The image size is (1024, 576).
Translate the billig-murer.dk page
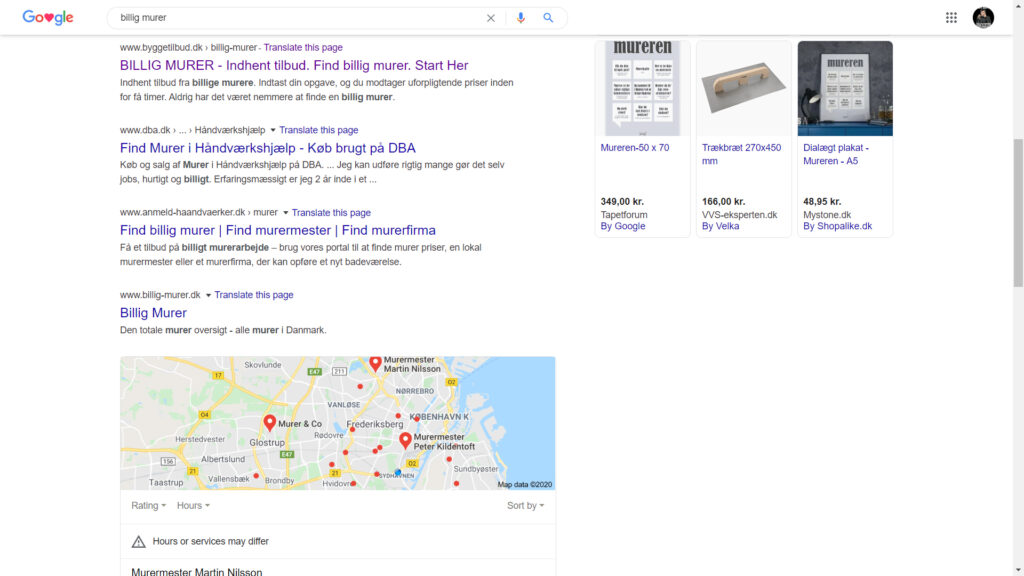(254, 295)
